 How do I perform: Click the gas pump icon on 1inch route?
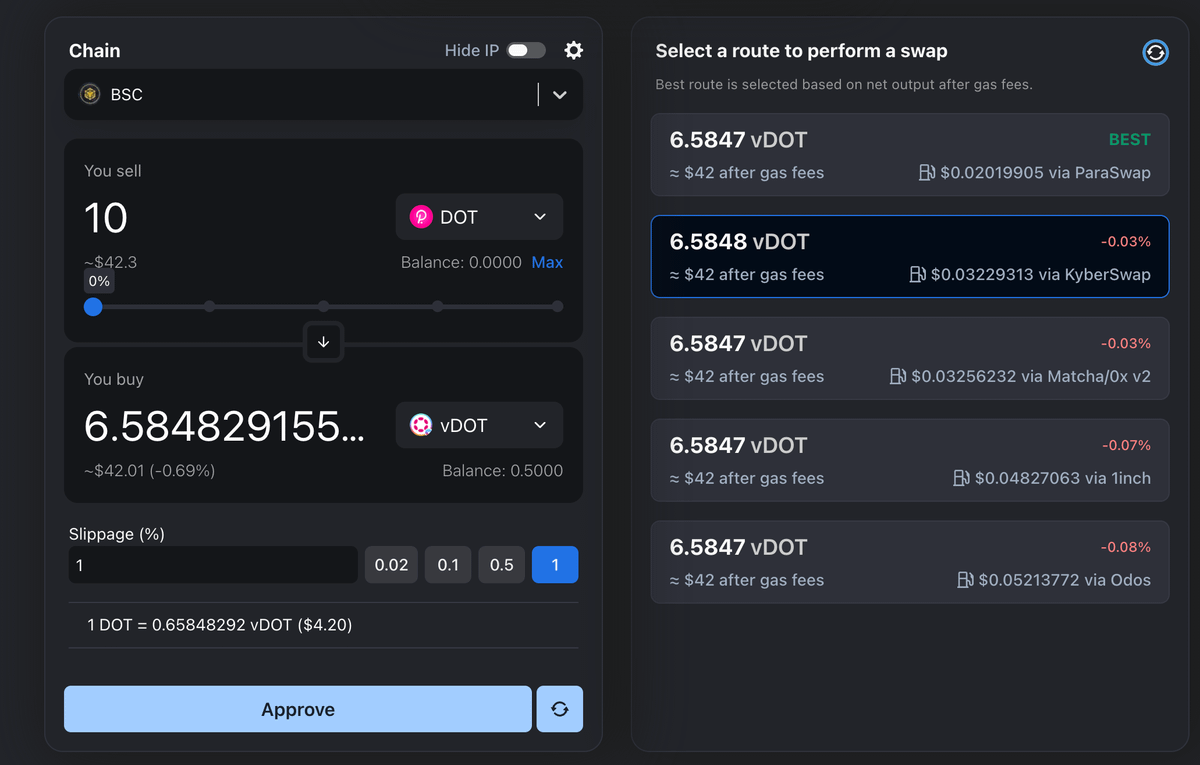point(961,479)
